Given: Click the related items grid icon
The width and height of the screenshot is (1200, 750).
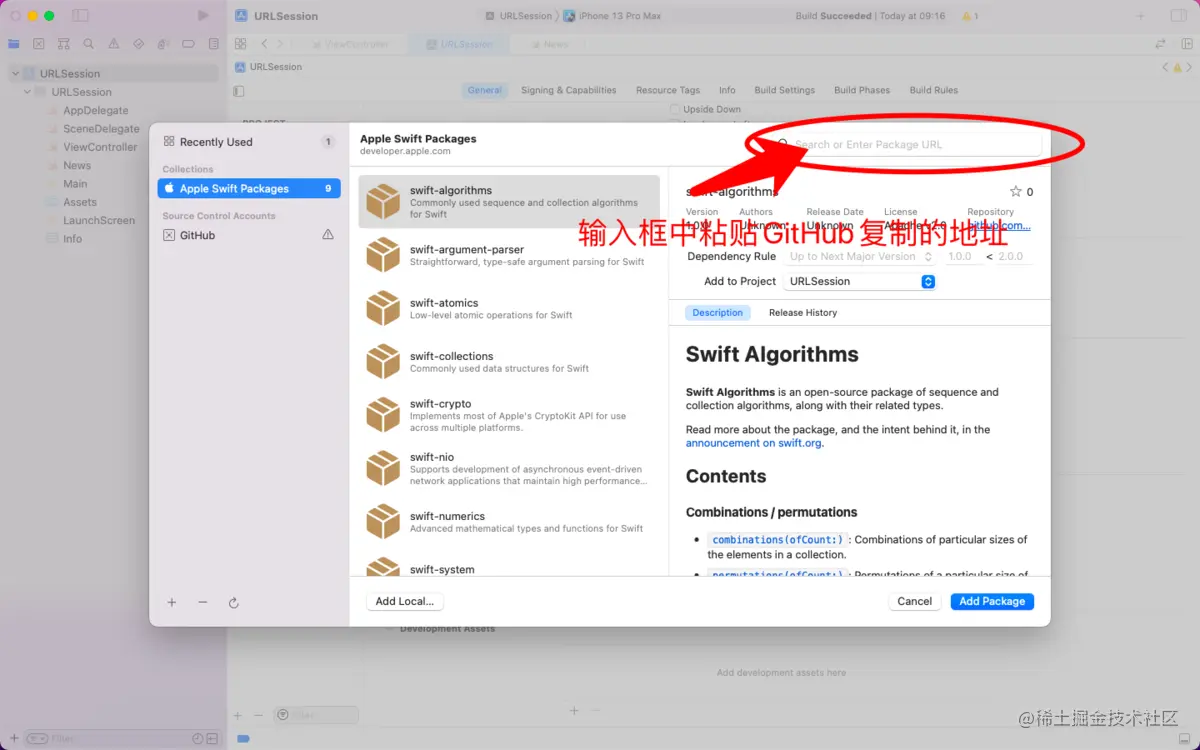Looking at the screenshot, I should 240,44.
